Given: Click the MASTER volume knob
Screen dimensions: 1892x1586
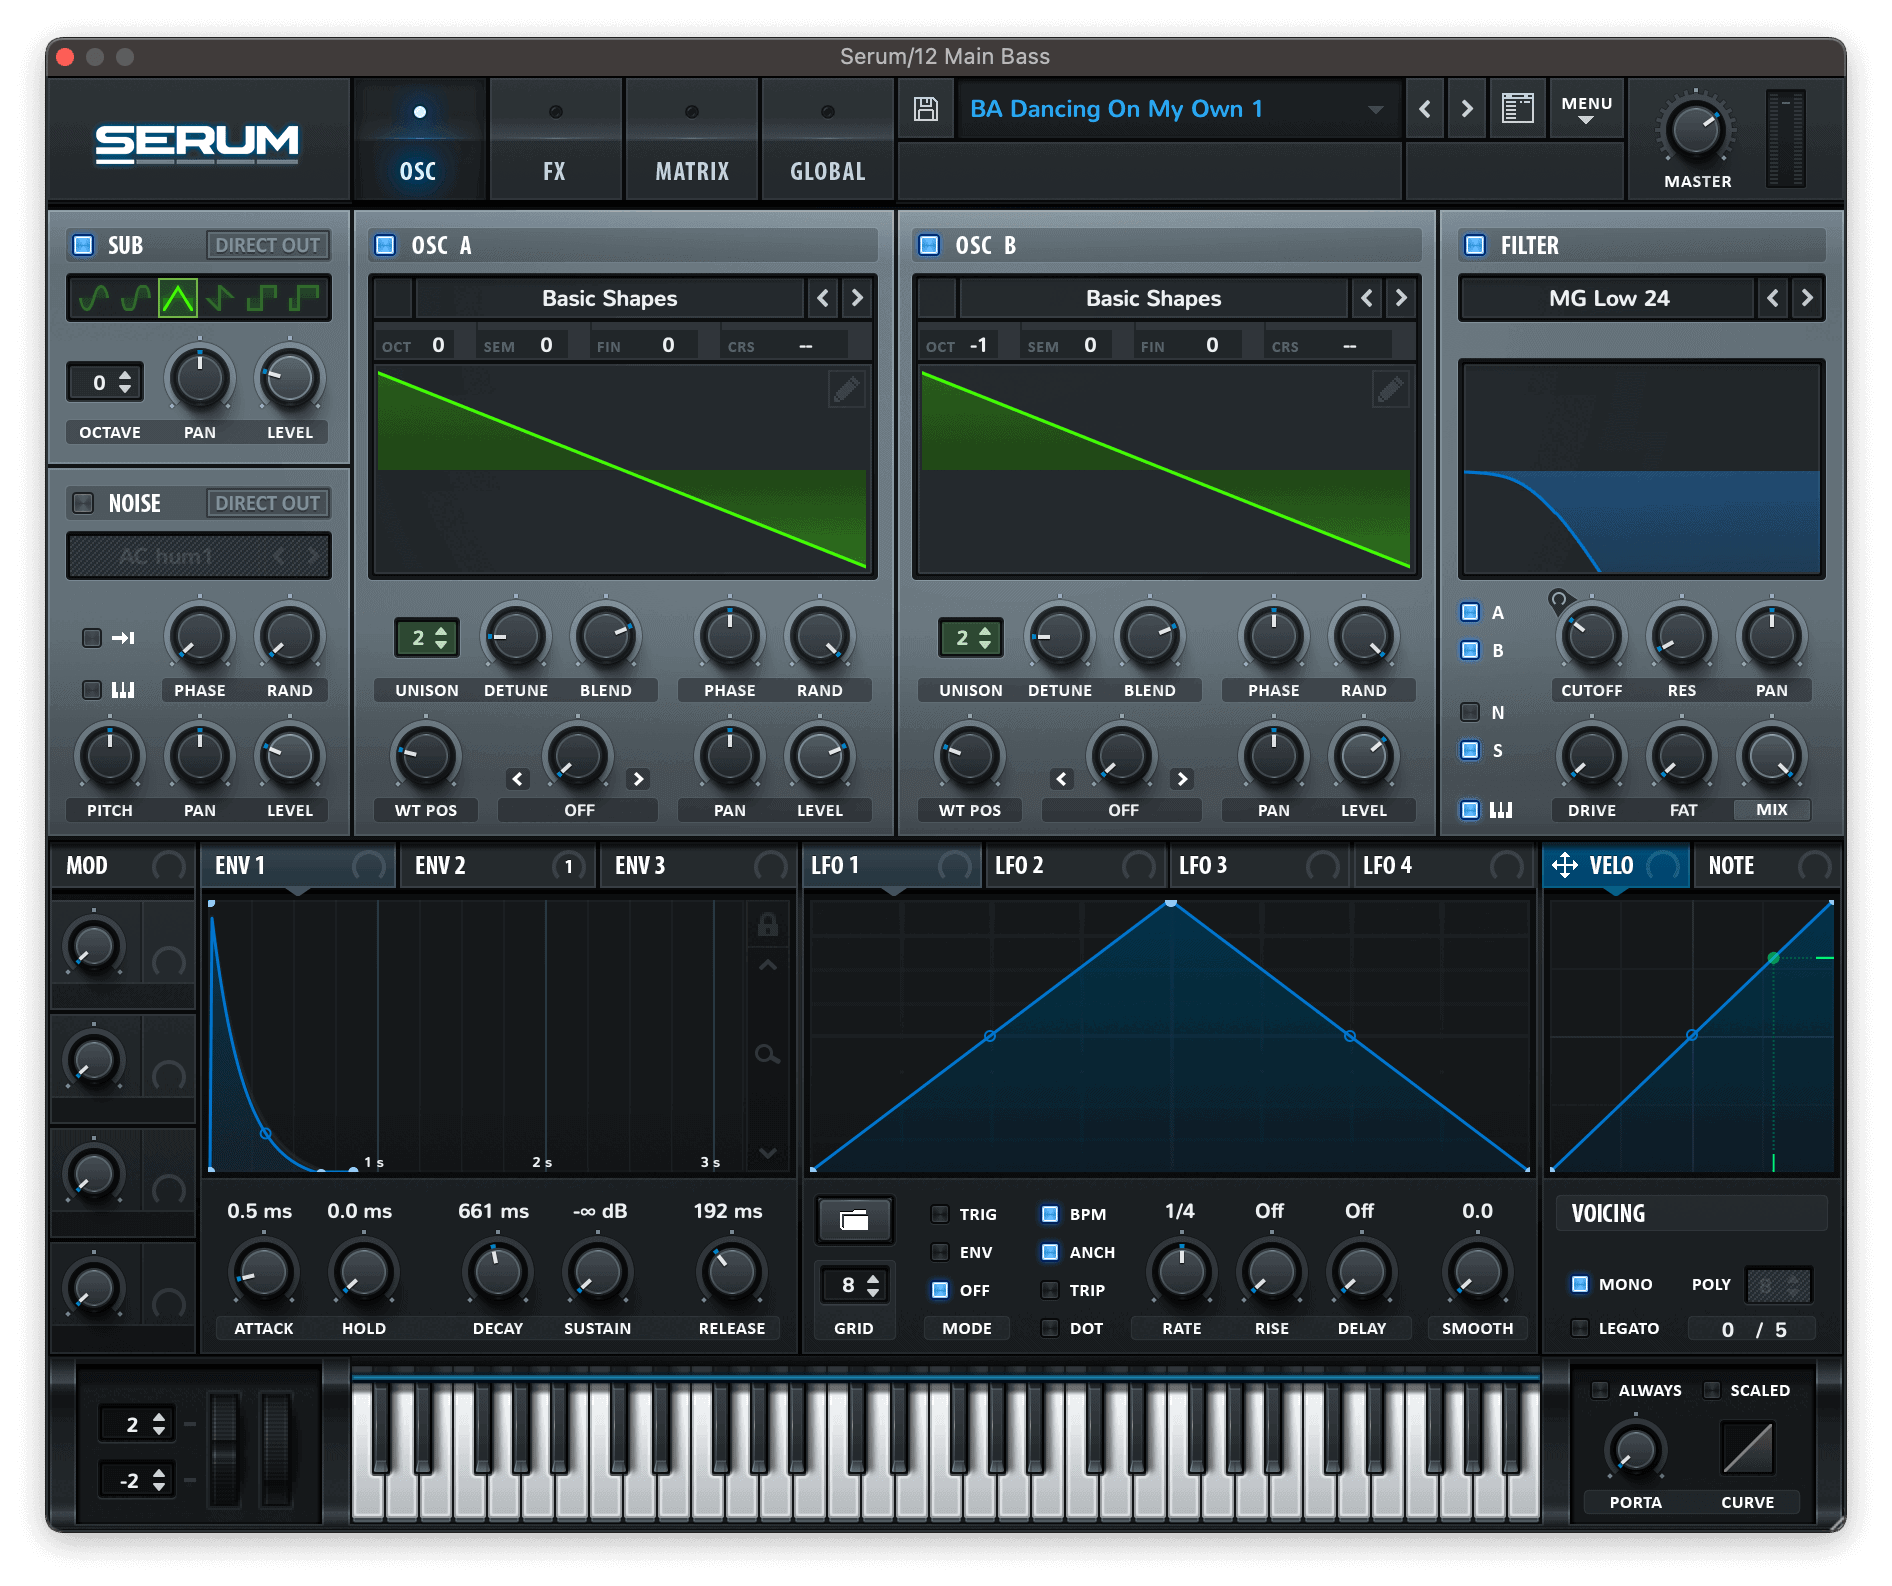Looking at the screenshot, I should click(1696, 131).
